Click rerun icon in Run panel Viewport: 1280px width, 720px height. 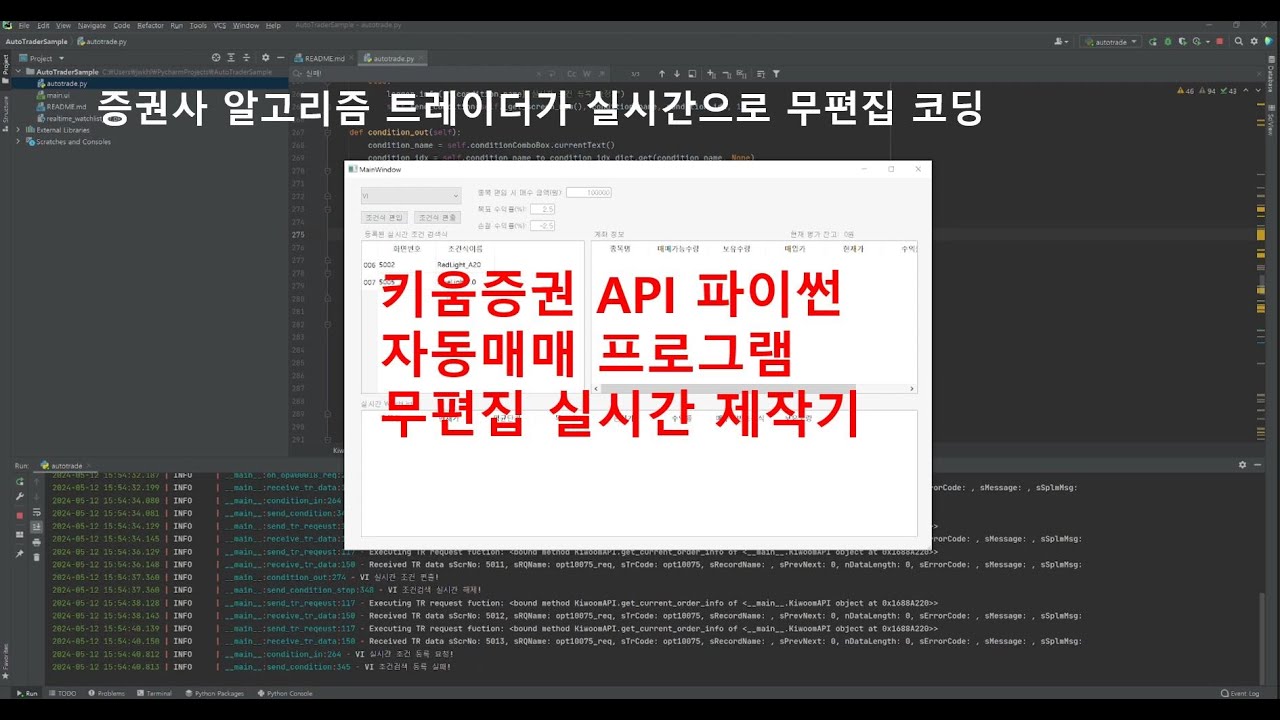[19, 481]
